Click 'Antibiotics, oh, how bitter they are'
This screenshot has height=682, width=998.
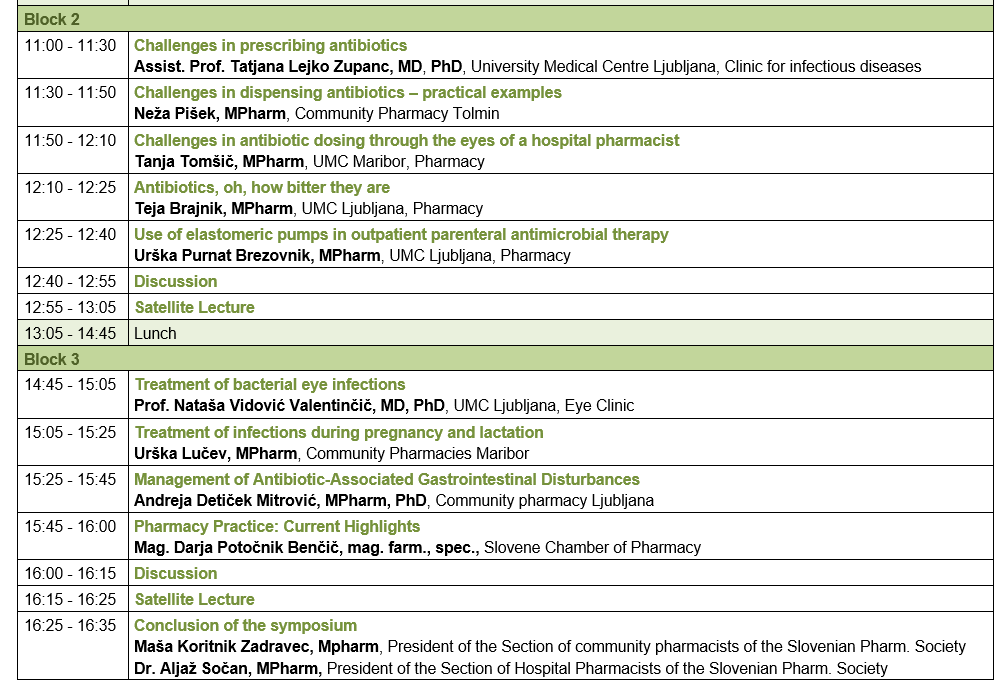click(262, 188)
